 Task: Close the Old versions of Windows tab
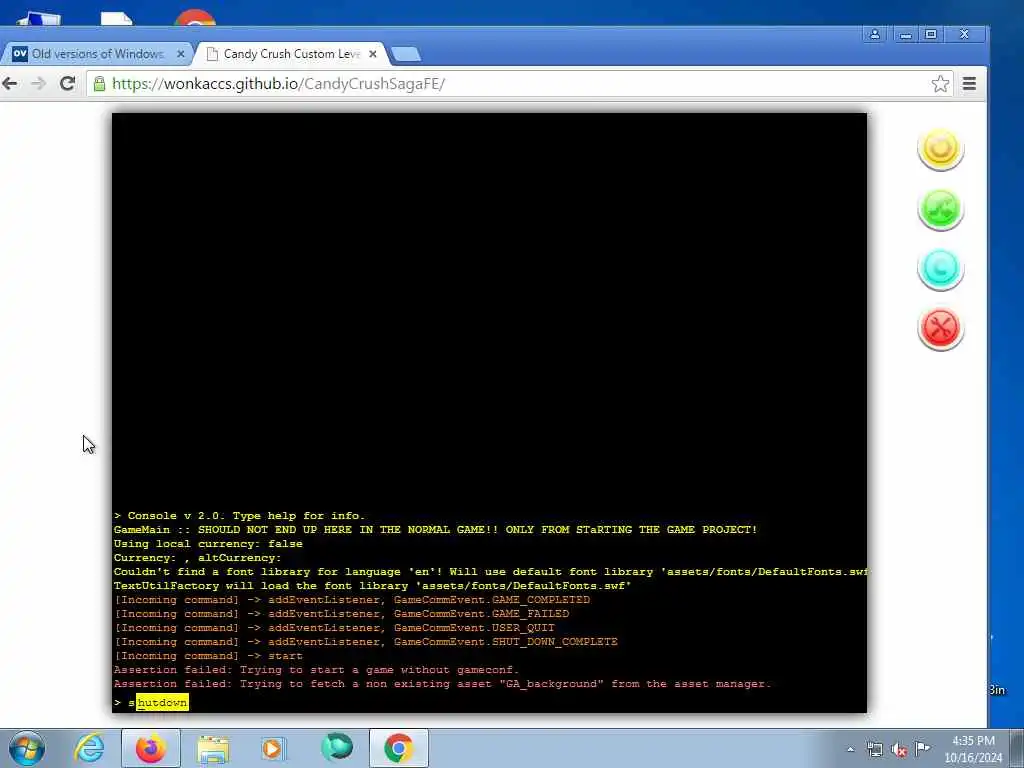click(x=181, y=54)
